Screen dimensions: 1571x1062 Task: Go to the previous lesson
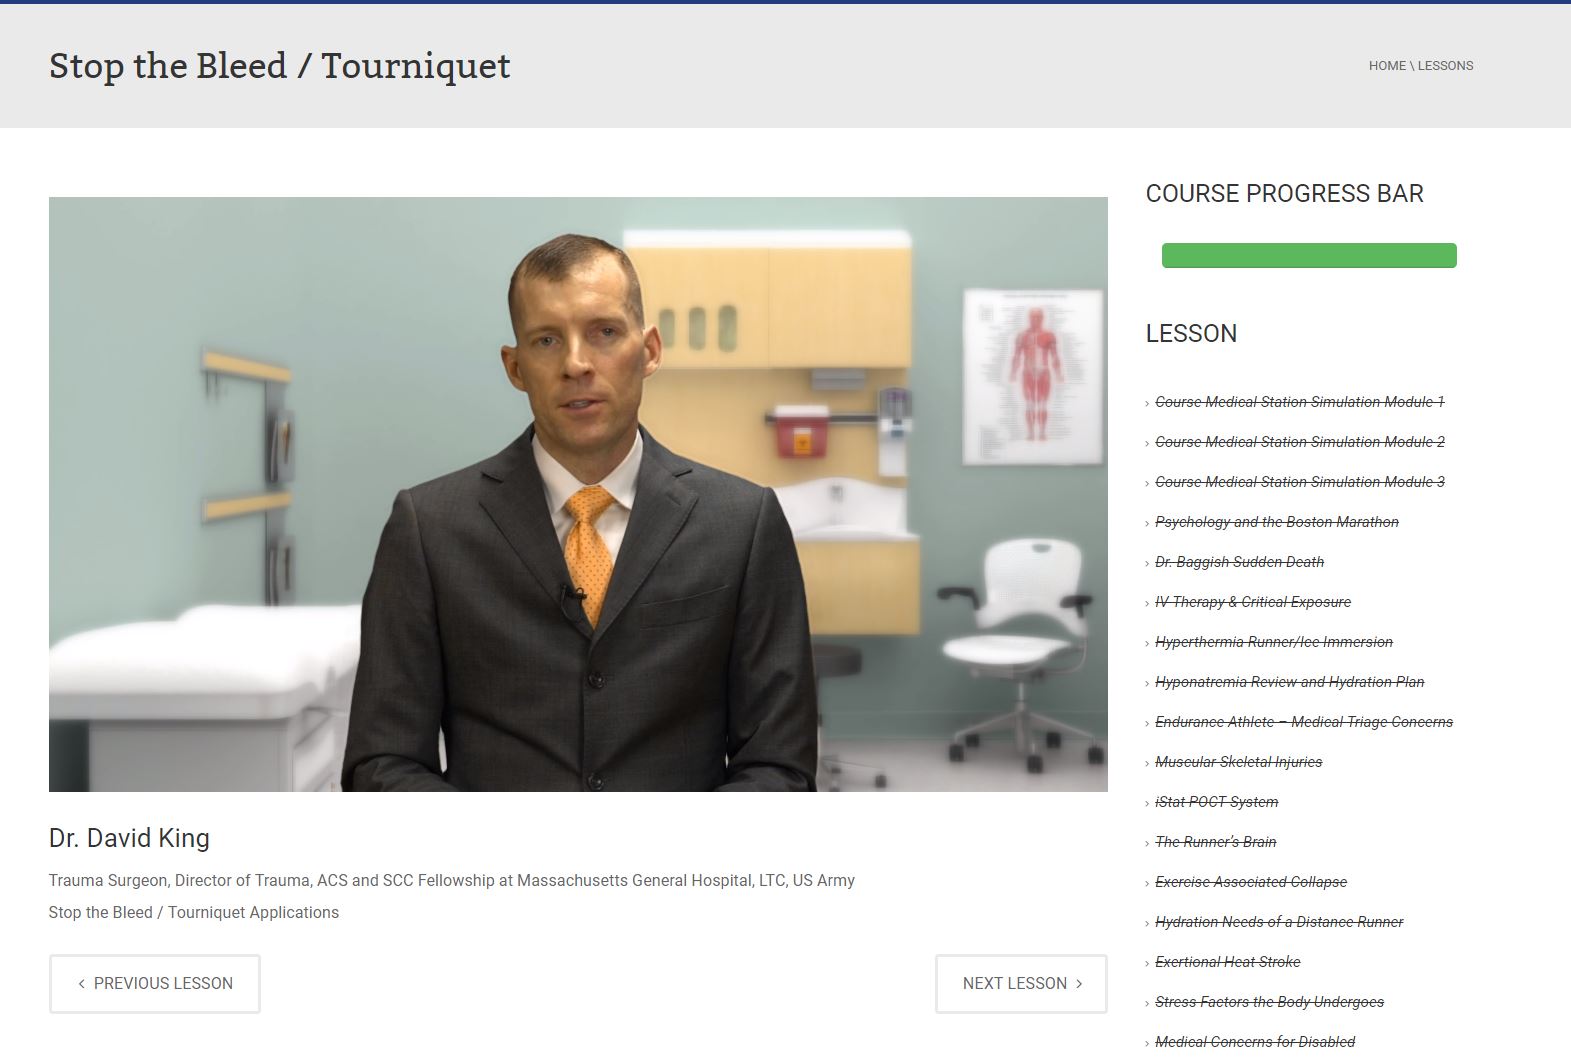(x=154, y=984)
